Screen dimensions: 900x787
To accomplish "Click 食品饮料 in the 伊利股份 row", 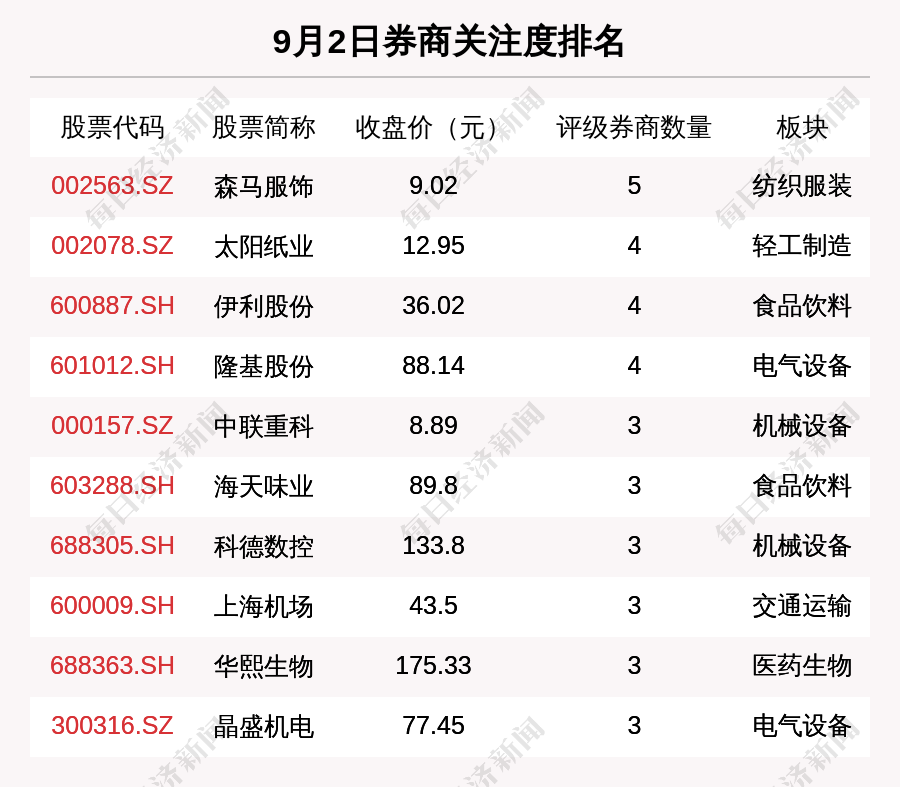I will (x=802, y=305).
